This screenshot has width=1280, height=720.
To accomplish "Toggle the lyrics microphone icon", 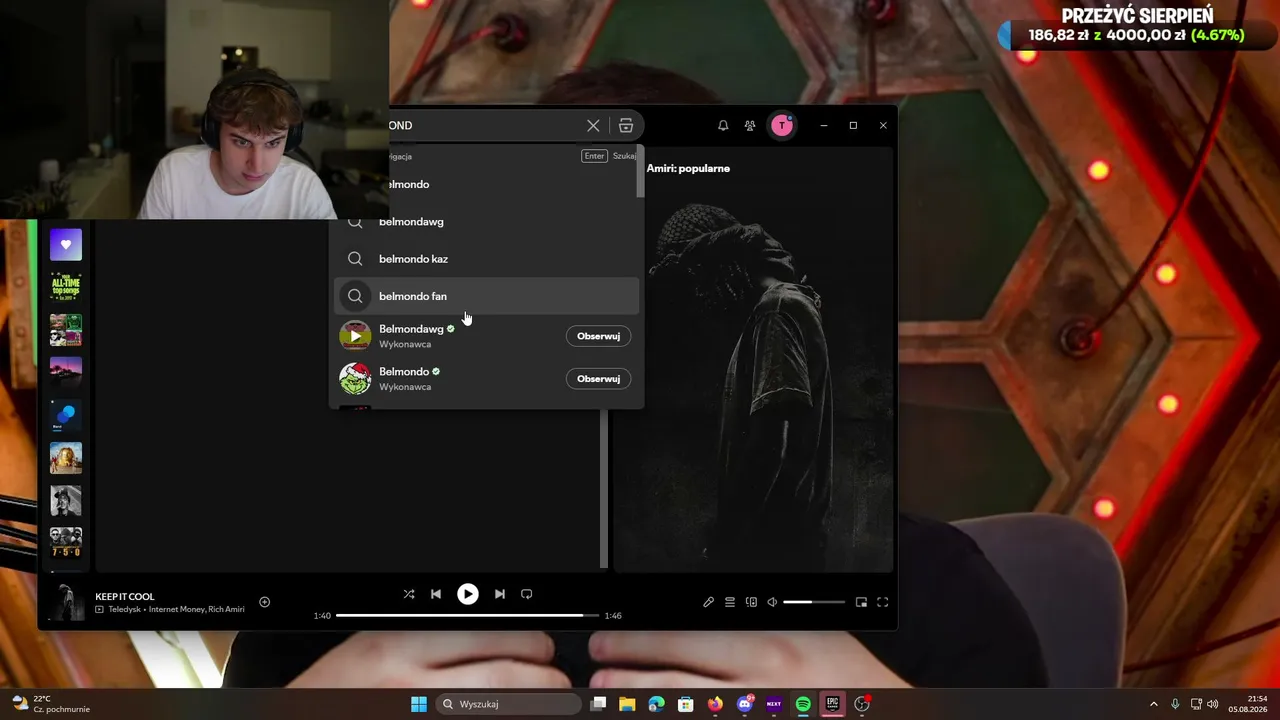I will (x=709, y=602).
